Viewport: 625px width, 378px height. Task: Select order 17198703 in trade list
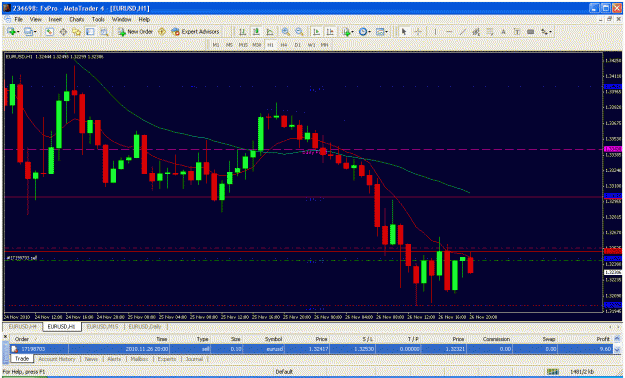(312, 349)
